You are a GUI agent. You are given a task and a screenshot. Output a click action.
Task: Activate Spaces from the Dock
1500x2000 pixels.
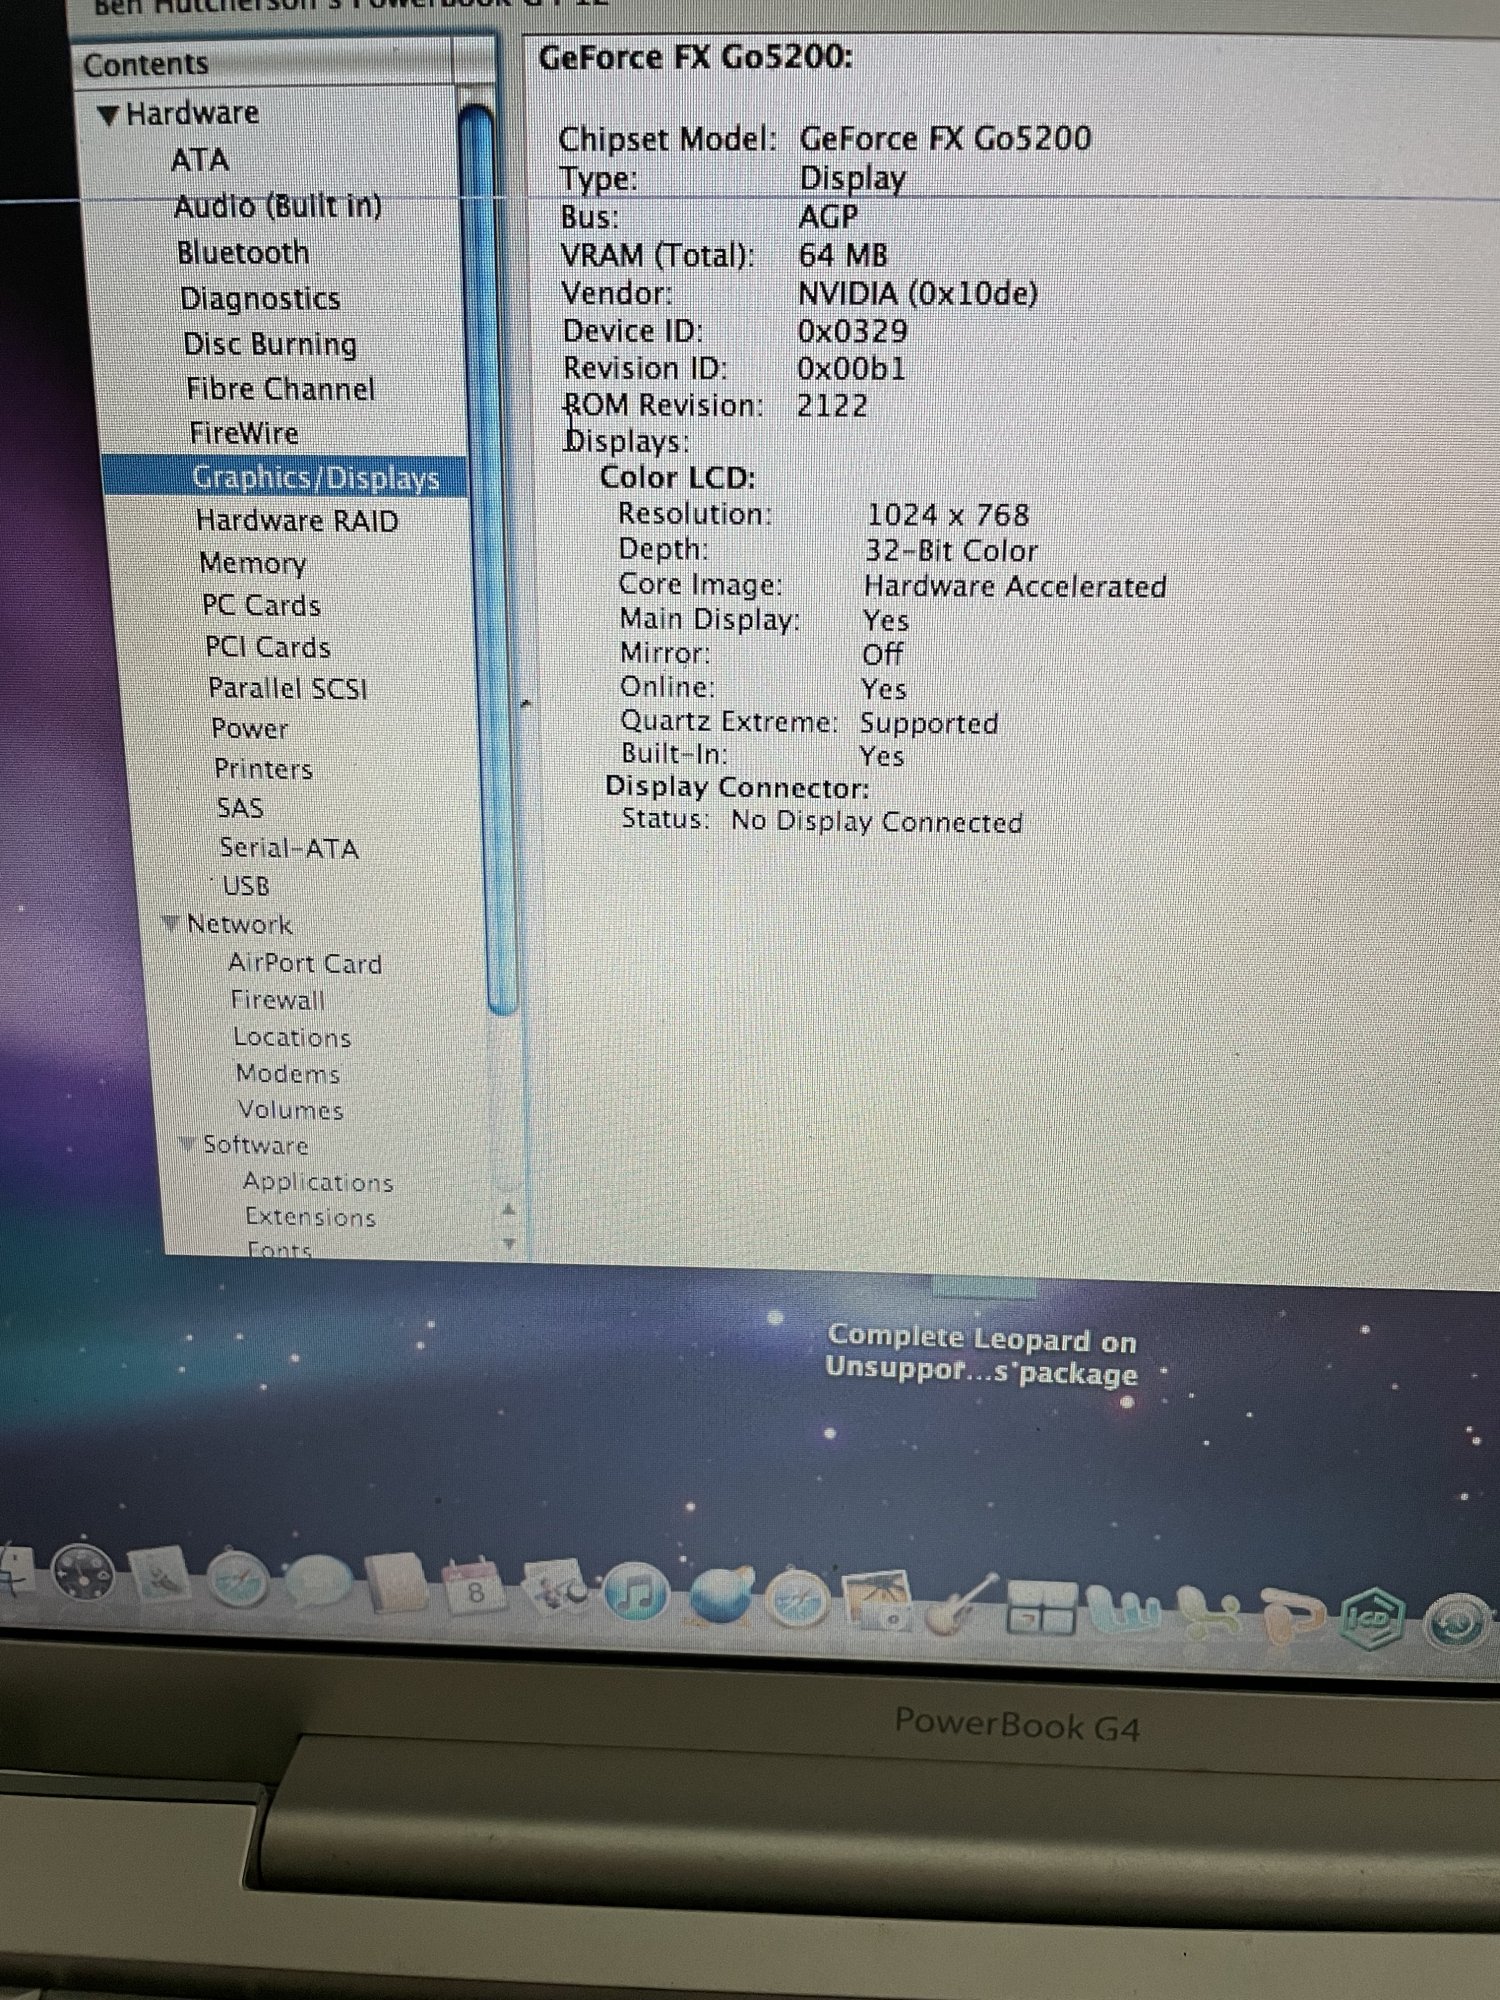click(x=1041, y=1608)
